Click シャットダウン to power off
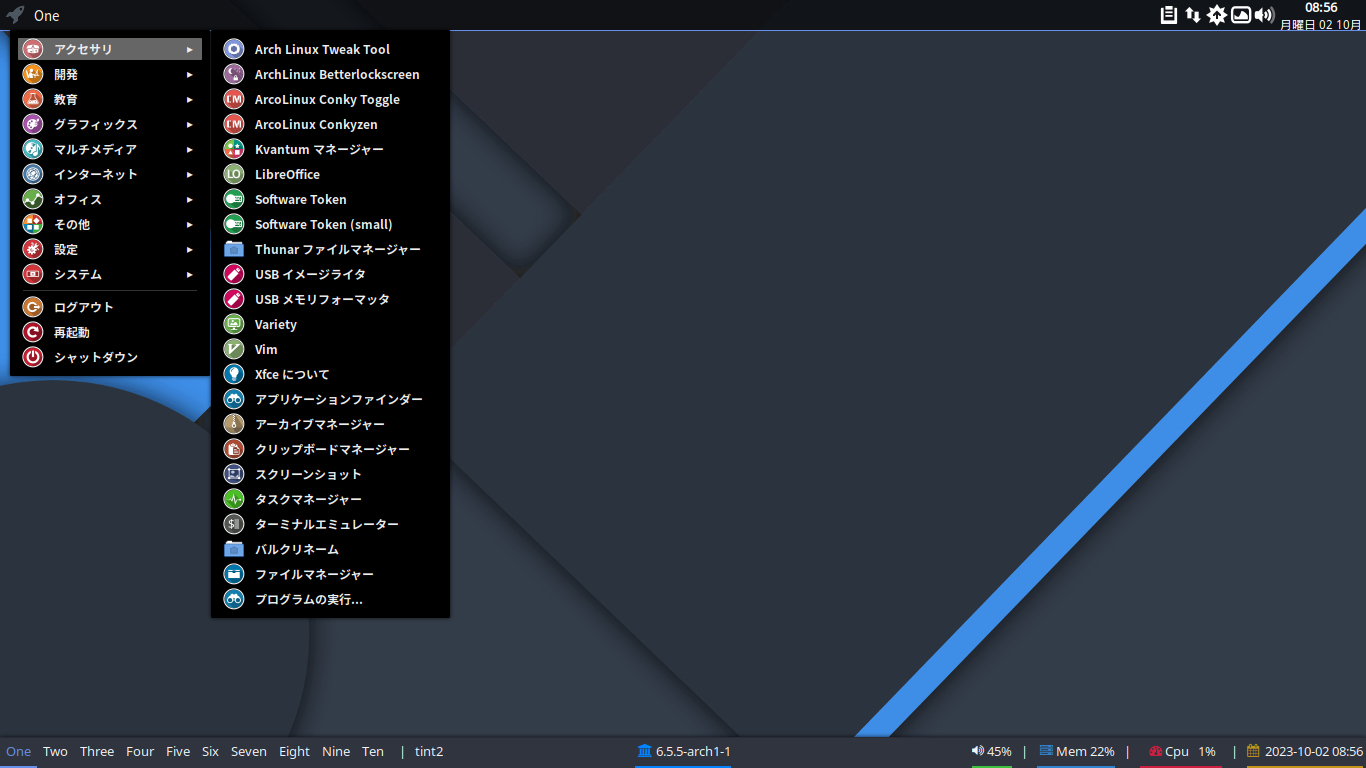 [110, 357]
